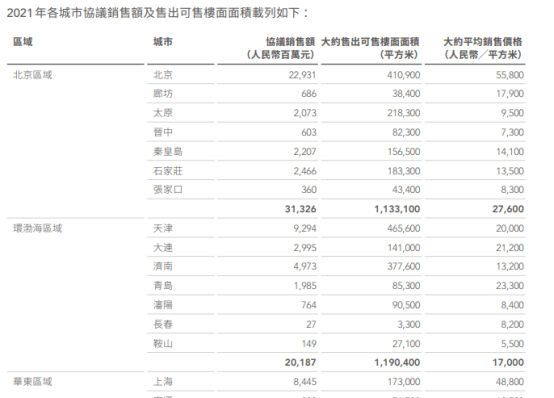Image resolution: width=554 pixels, height=398 pixels.
Task: Select Langfang area value 38,400
Action: pyautogui.click(x=406, y=94)
